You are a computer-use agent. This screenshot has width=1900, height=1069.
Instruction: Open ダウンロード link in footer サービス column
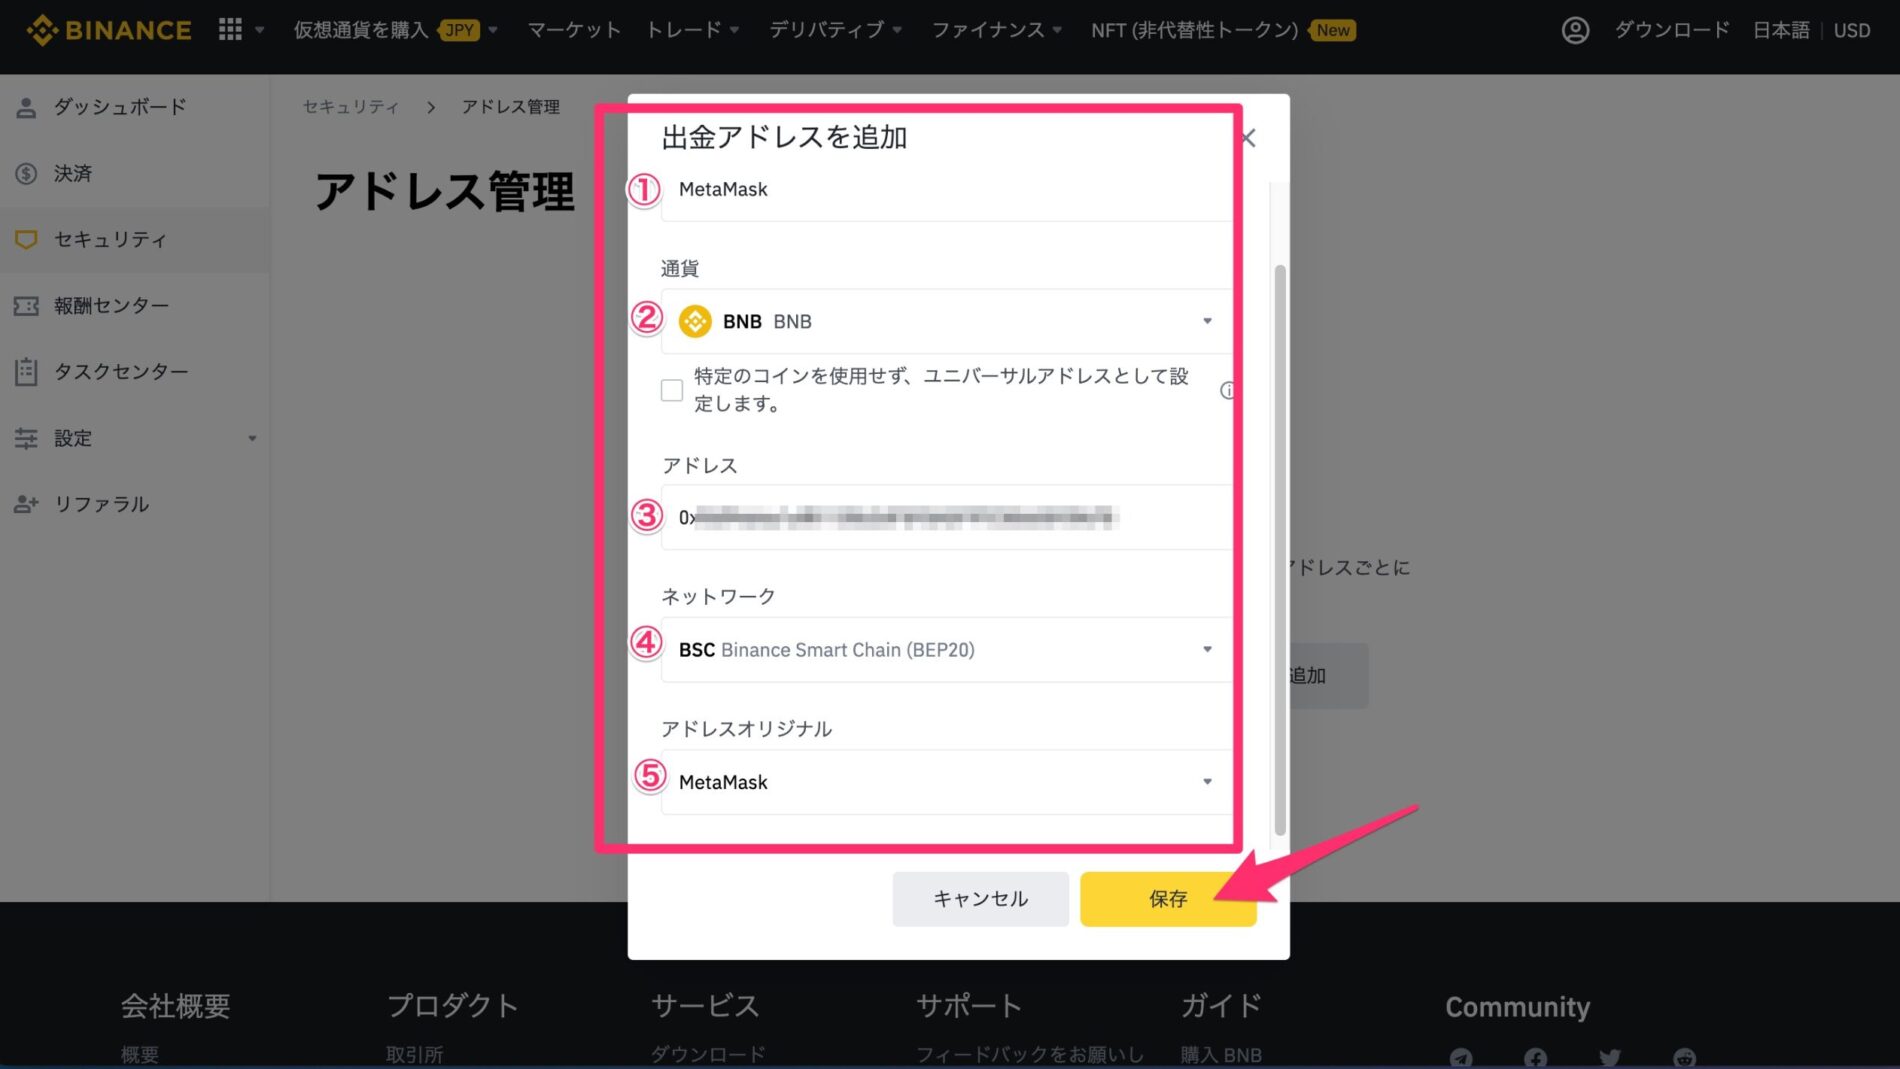[708, 1055]
